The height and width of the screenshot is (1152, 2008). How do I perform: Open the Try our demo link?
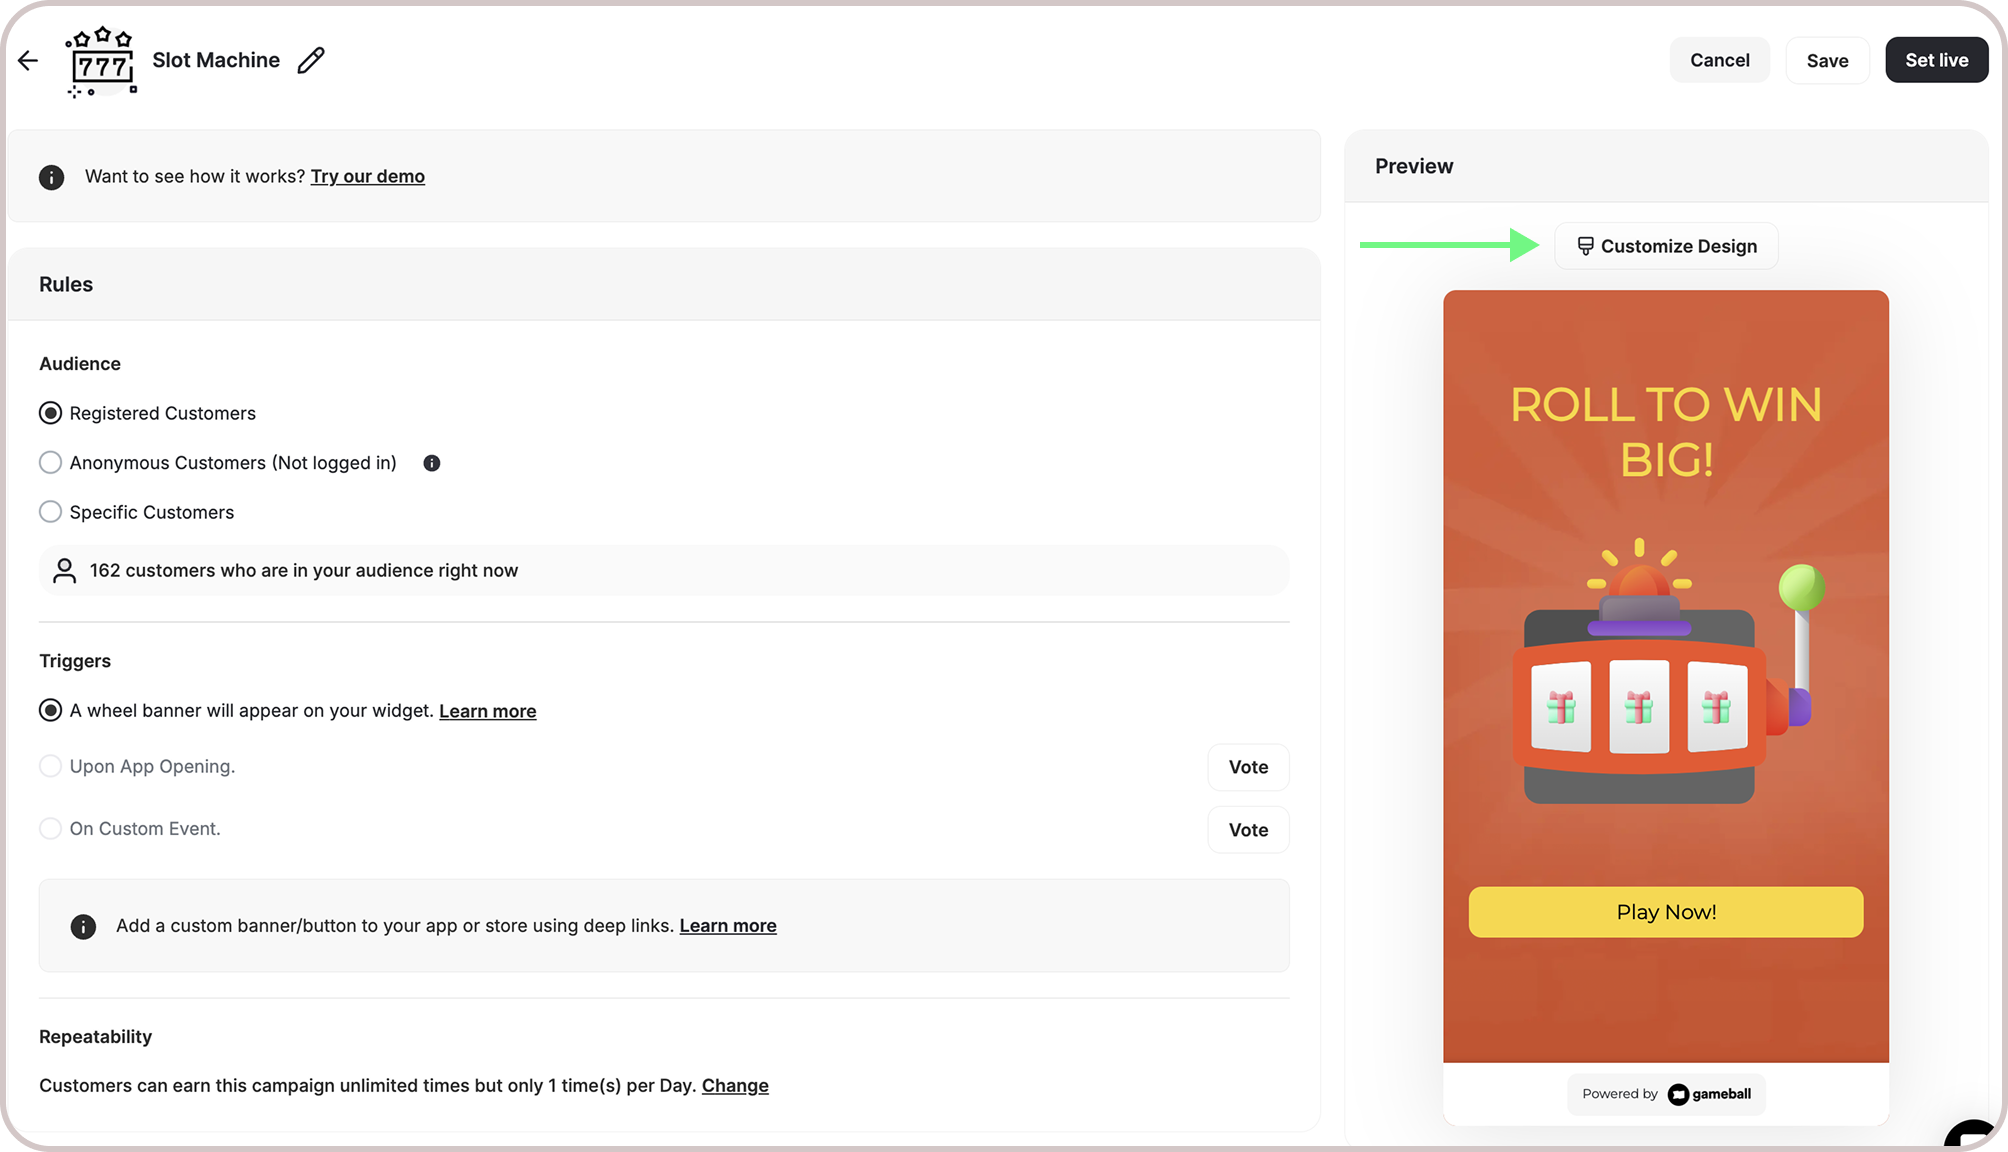(367, 177)
